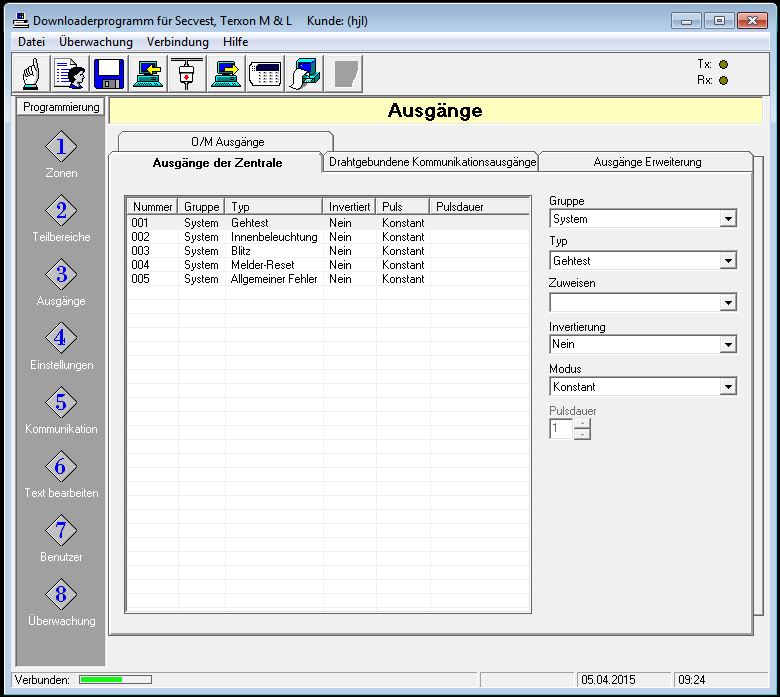Open the Gruppe dropdown

(728, 219)
